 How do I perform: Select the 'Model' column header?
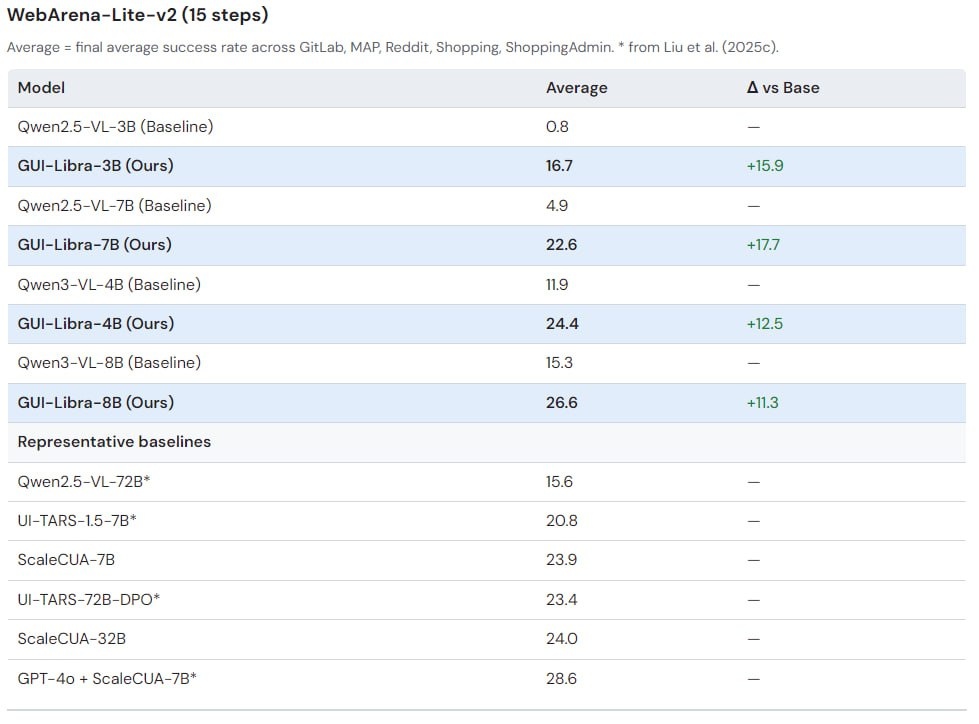point(41,87)
